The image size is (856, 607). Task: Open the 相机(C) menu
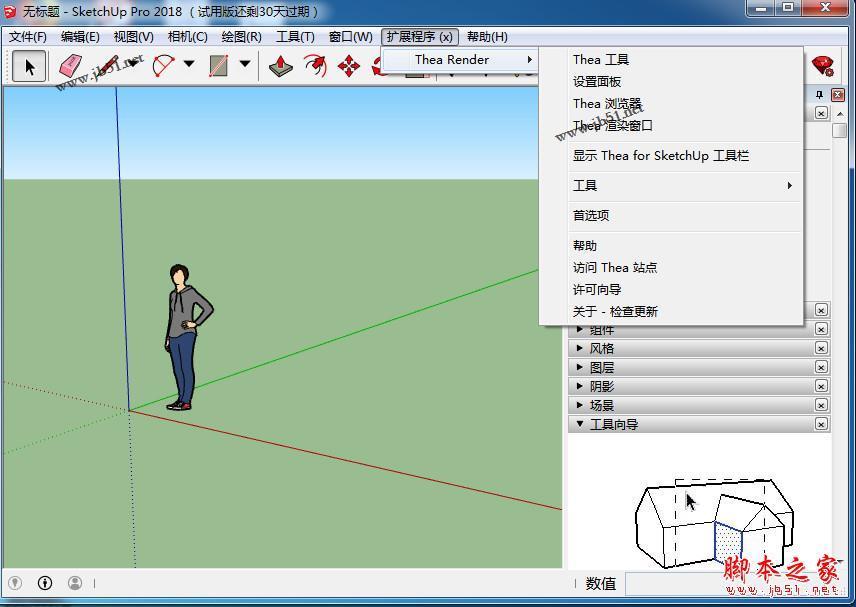[x=187, y=37]
